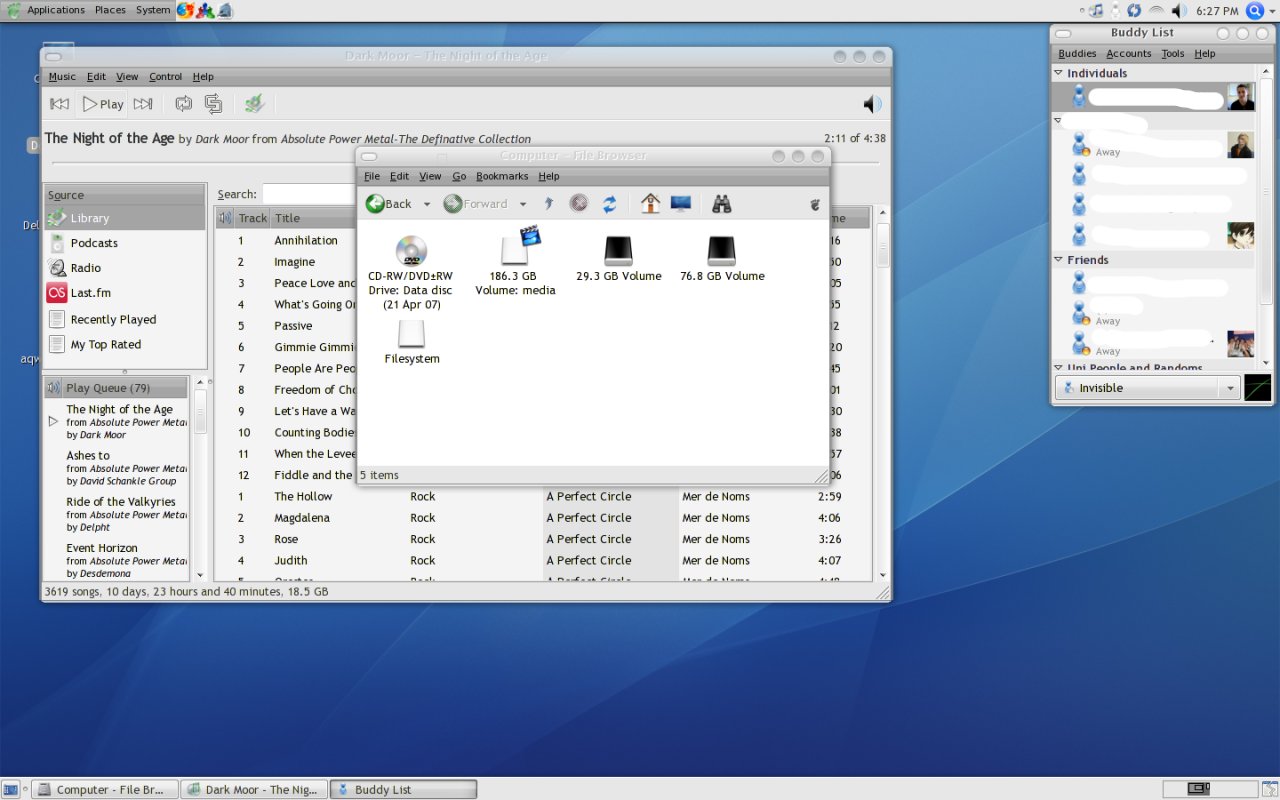Open Last.fm source in sidebar
The height and width of the screenshot is (800, 1280).
click(125, 293)
